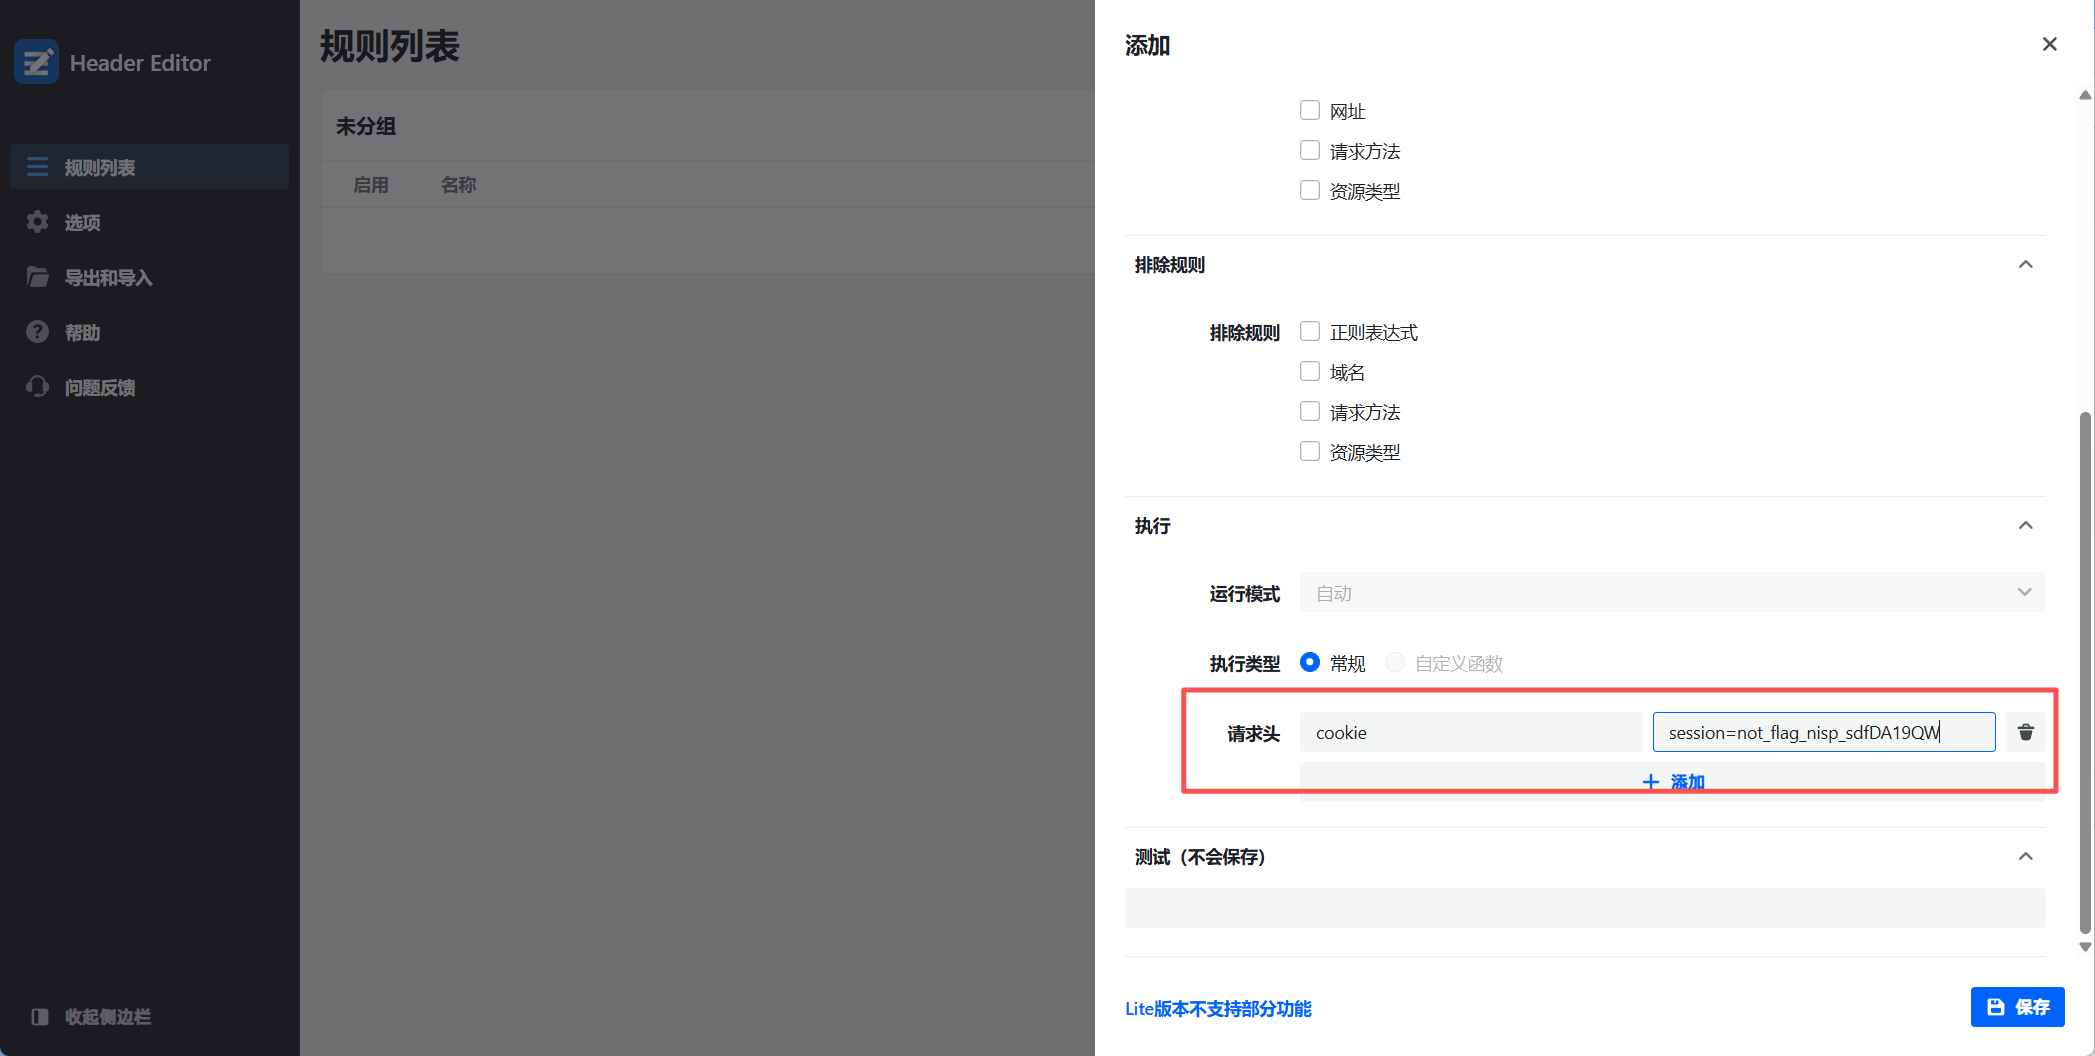Click the Header Editor logo icon
This screenshot has width=2095, height=1056.
(x=37, y=62)
